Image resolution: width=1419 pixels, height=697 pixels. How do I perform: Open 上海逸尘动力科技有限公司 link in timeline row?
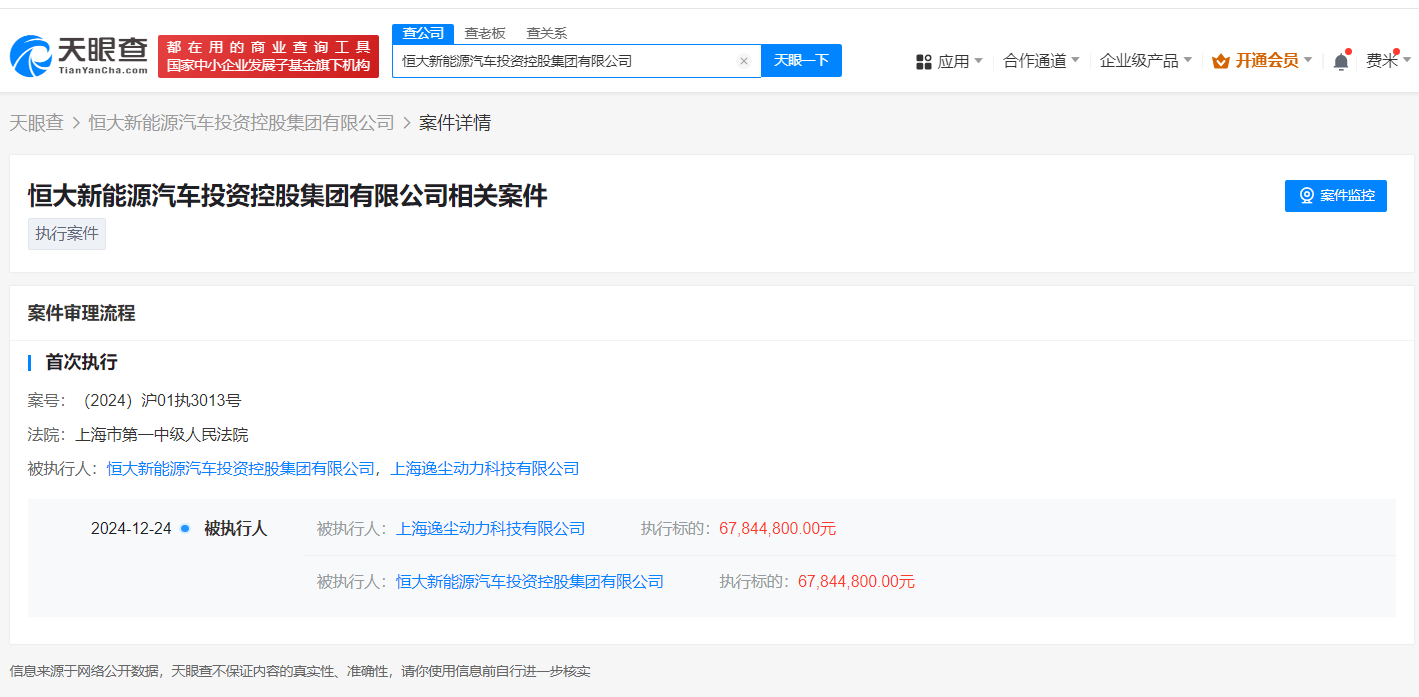(x=491, y=528)
